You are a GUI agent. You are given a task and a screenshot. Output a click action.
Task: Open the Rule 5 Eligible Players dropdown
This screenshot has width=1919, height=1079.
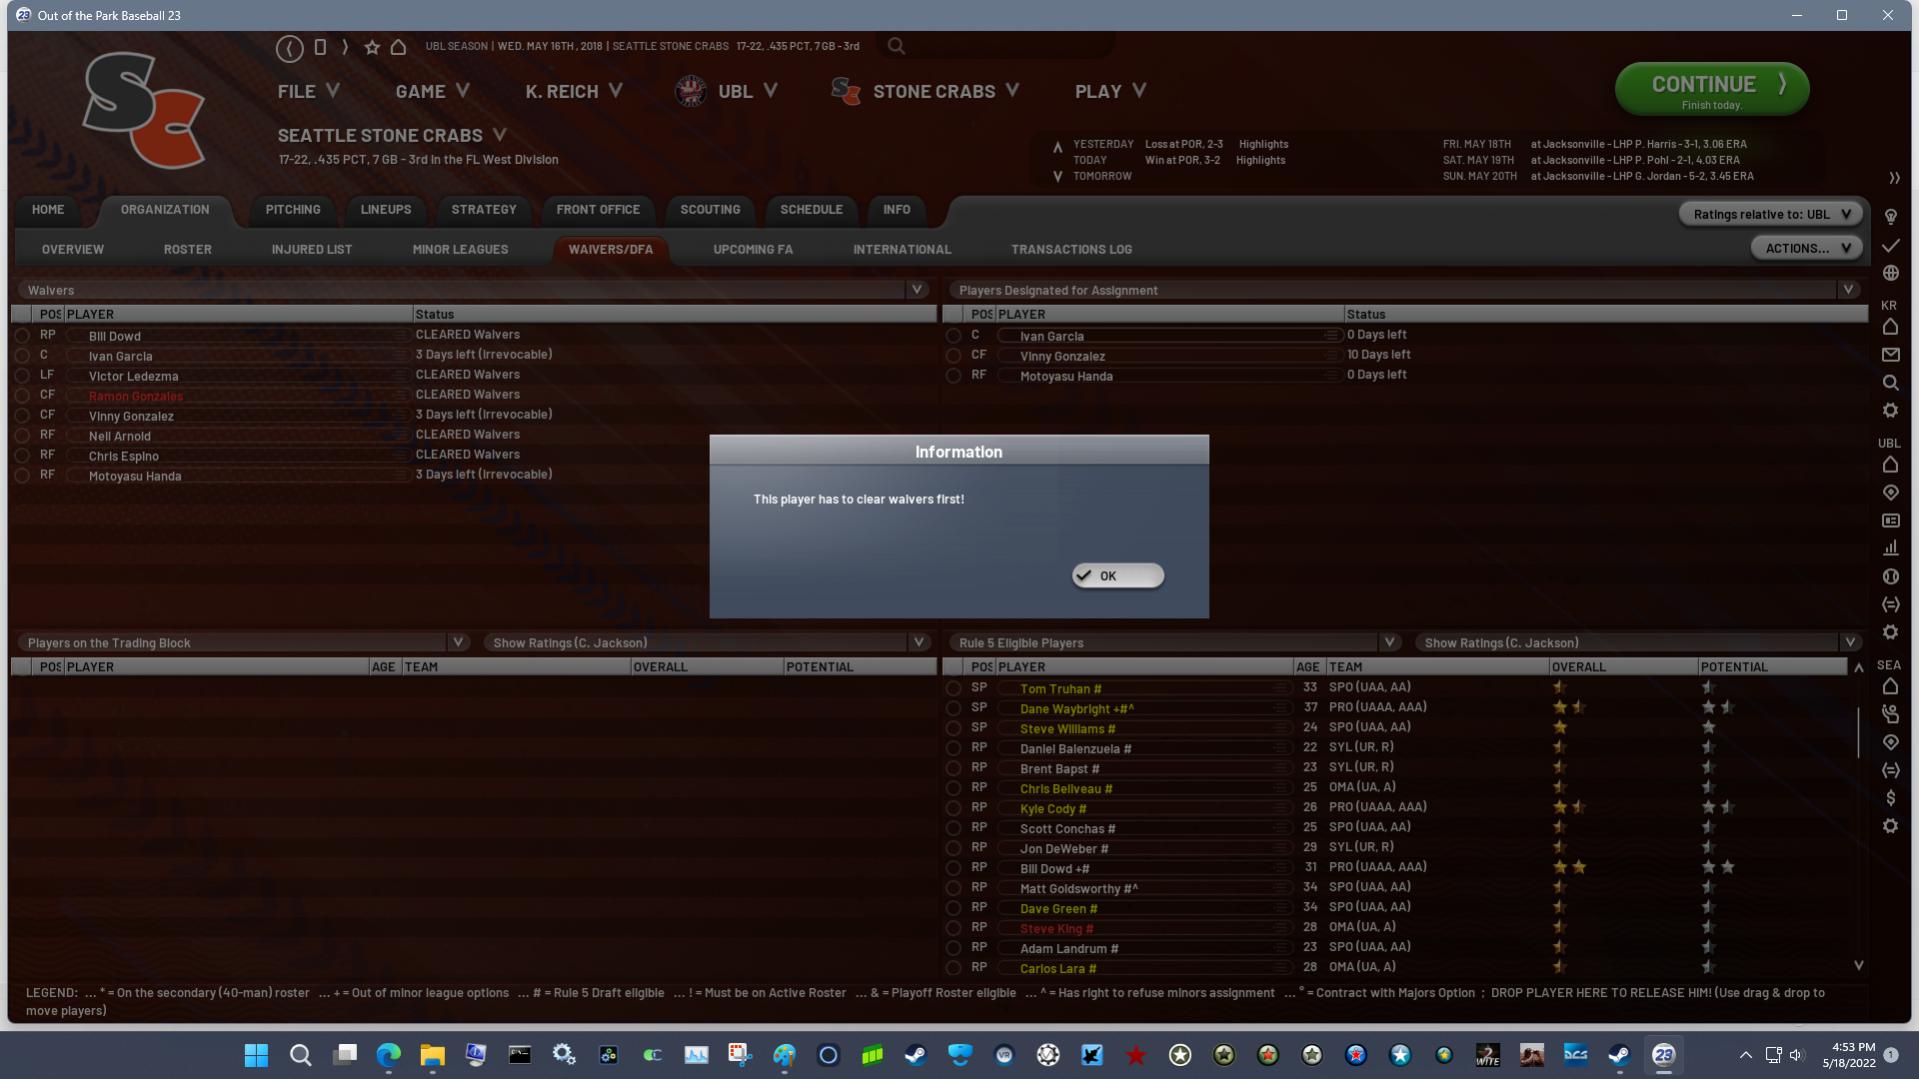click(x=1389, y=642)
